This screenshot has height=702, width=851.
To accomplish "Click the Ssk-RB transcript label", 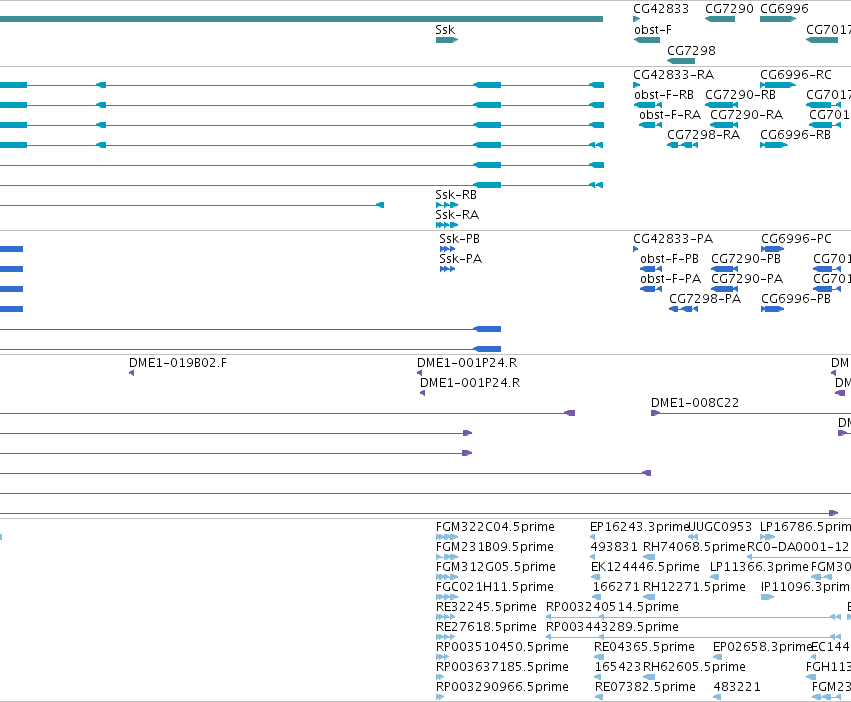I will point(456,195).
